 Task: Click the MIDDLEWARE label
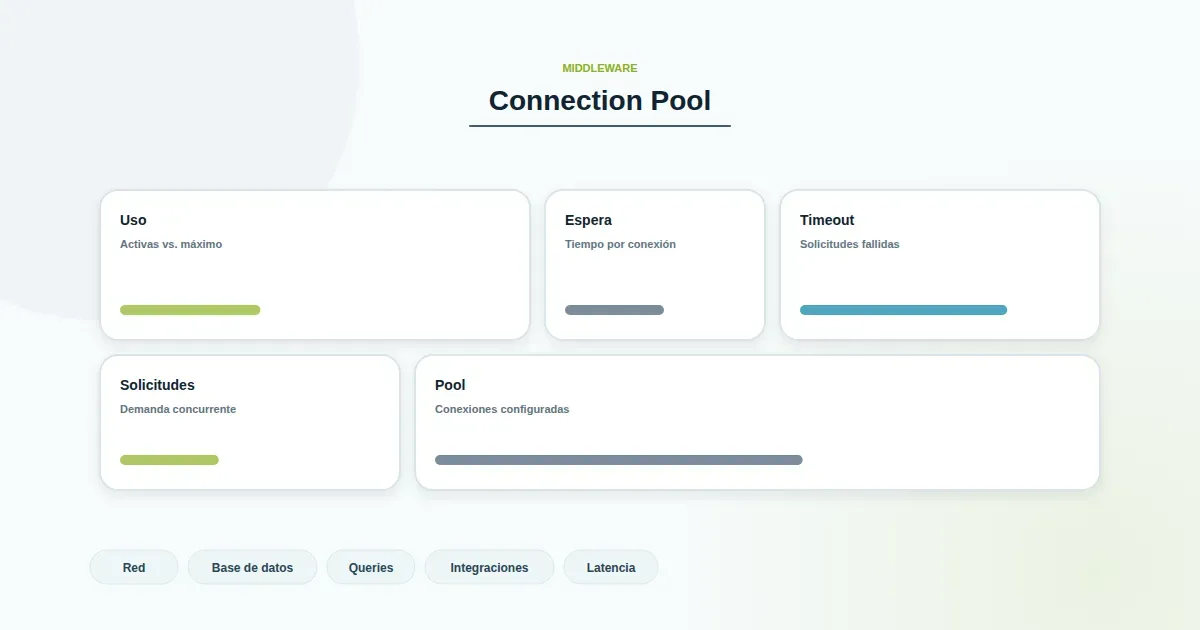coord(600,68)
